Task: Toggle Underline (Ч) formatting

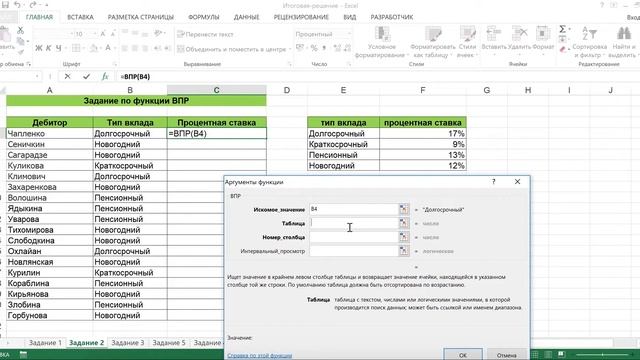Action: coord(58,48)
